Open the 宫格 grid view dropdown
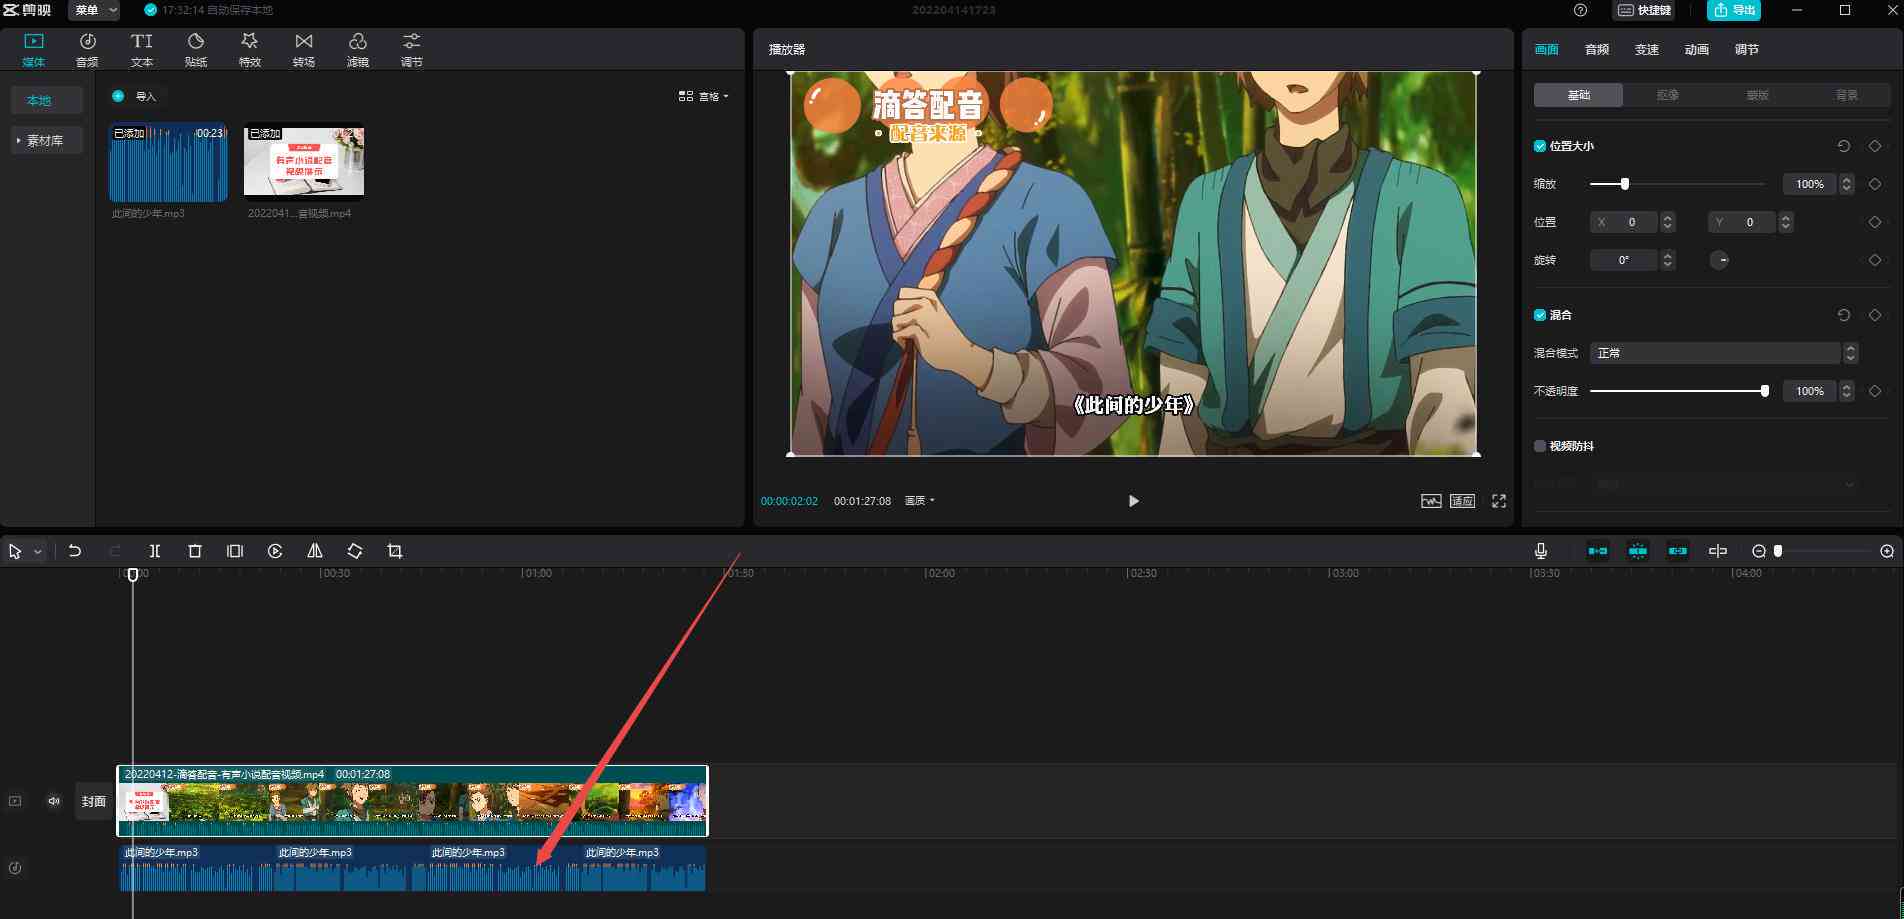The width and height of the screenshot is (1904, 919). [x=704, y=96]
